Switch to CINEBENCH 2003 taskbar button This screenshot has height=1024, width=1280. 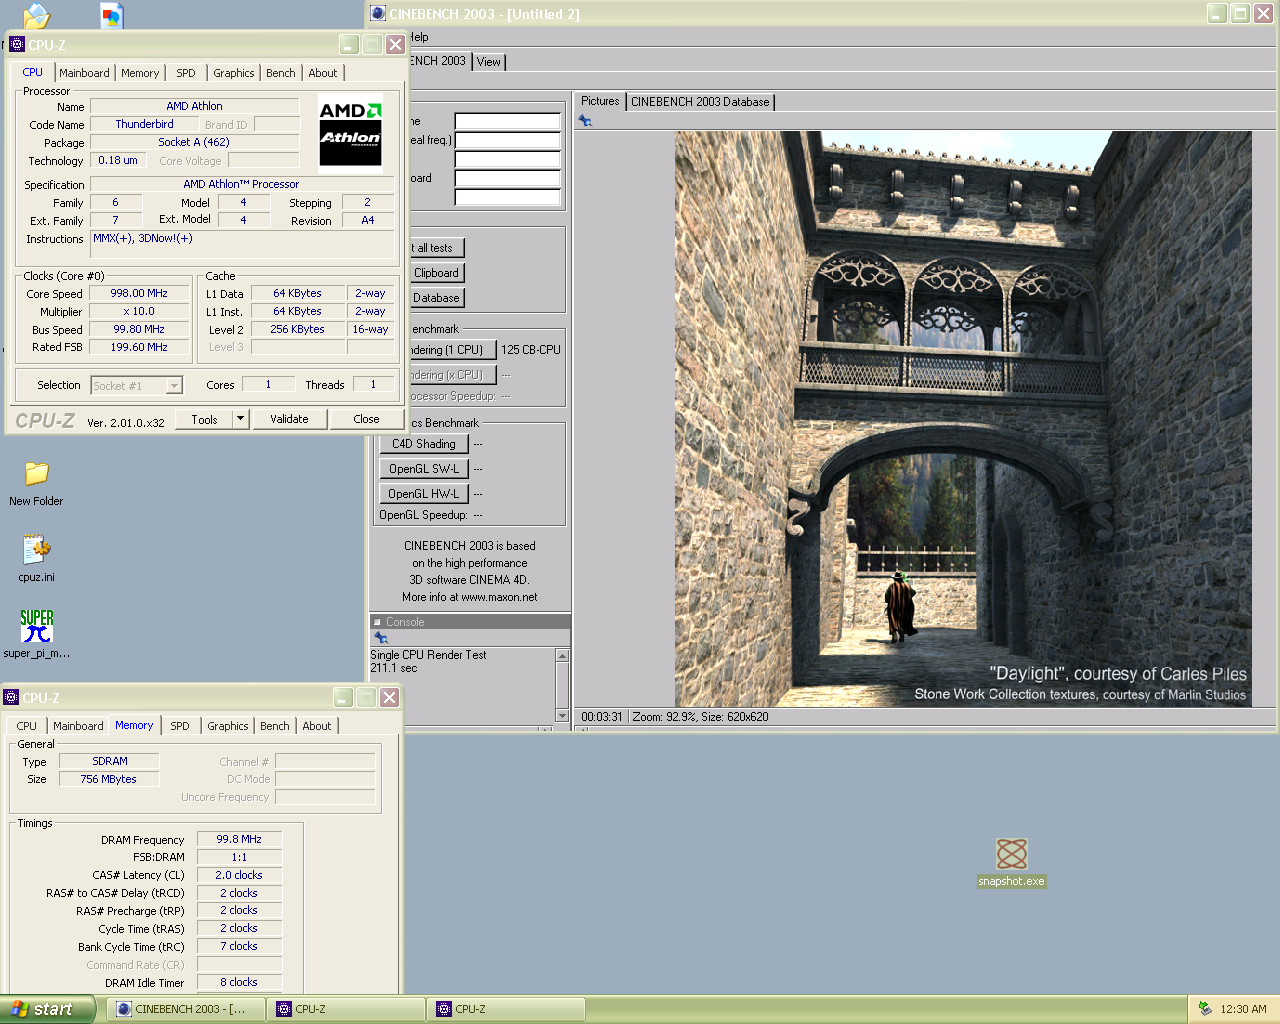point(186,1009)
